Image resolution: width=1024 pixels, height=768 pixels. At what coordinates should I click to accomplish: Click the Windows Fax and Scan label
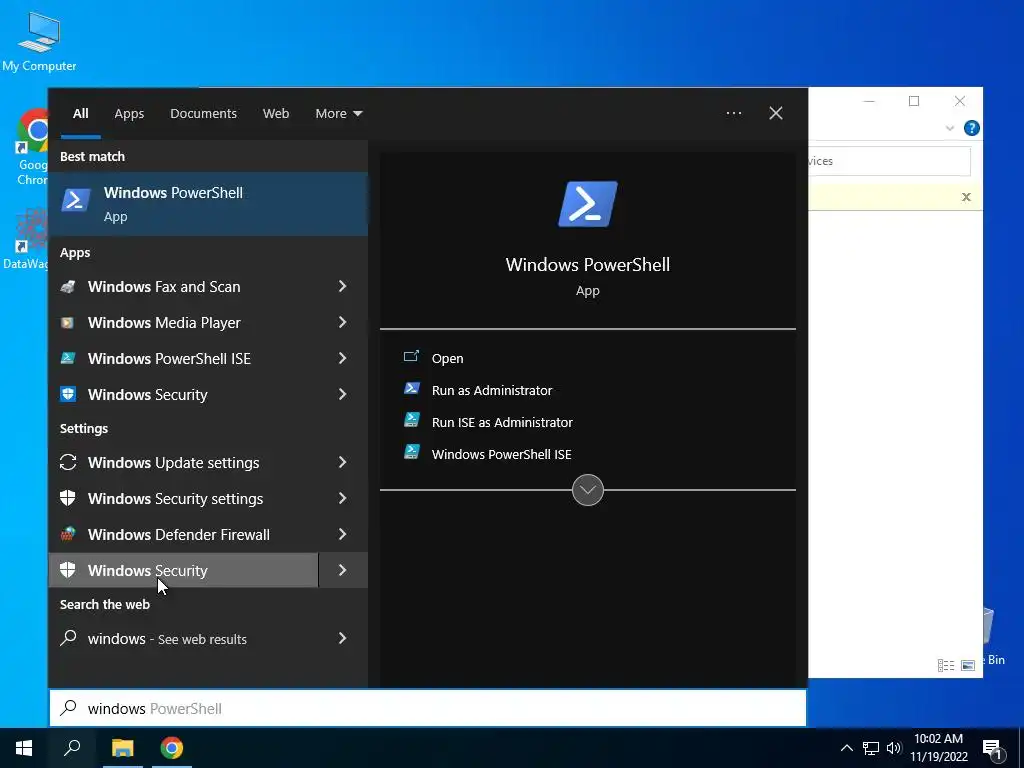[x=165, y=287]
